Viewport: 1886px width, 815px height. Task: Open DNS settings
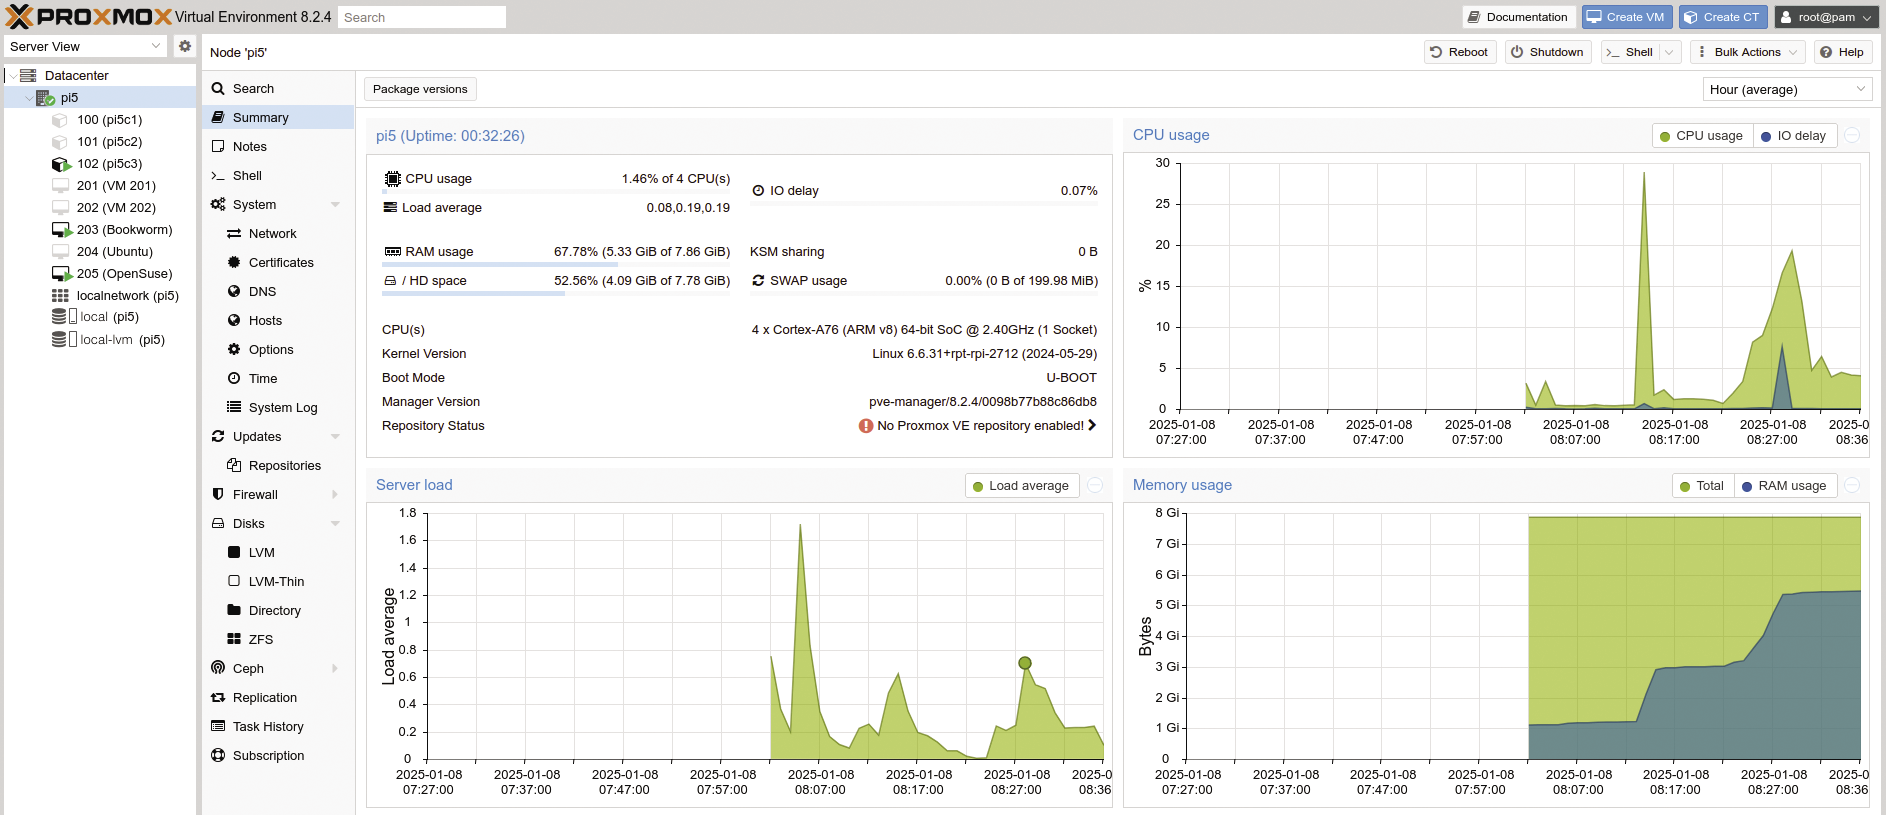click(278, 291)
